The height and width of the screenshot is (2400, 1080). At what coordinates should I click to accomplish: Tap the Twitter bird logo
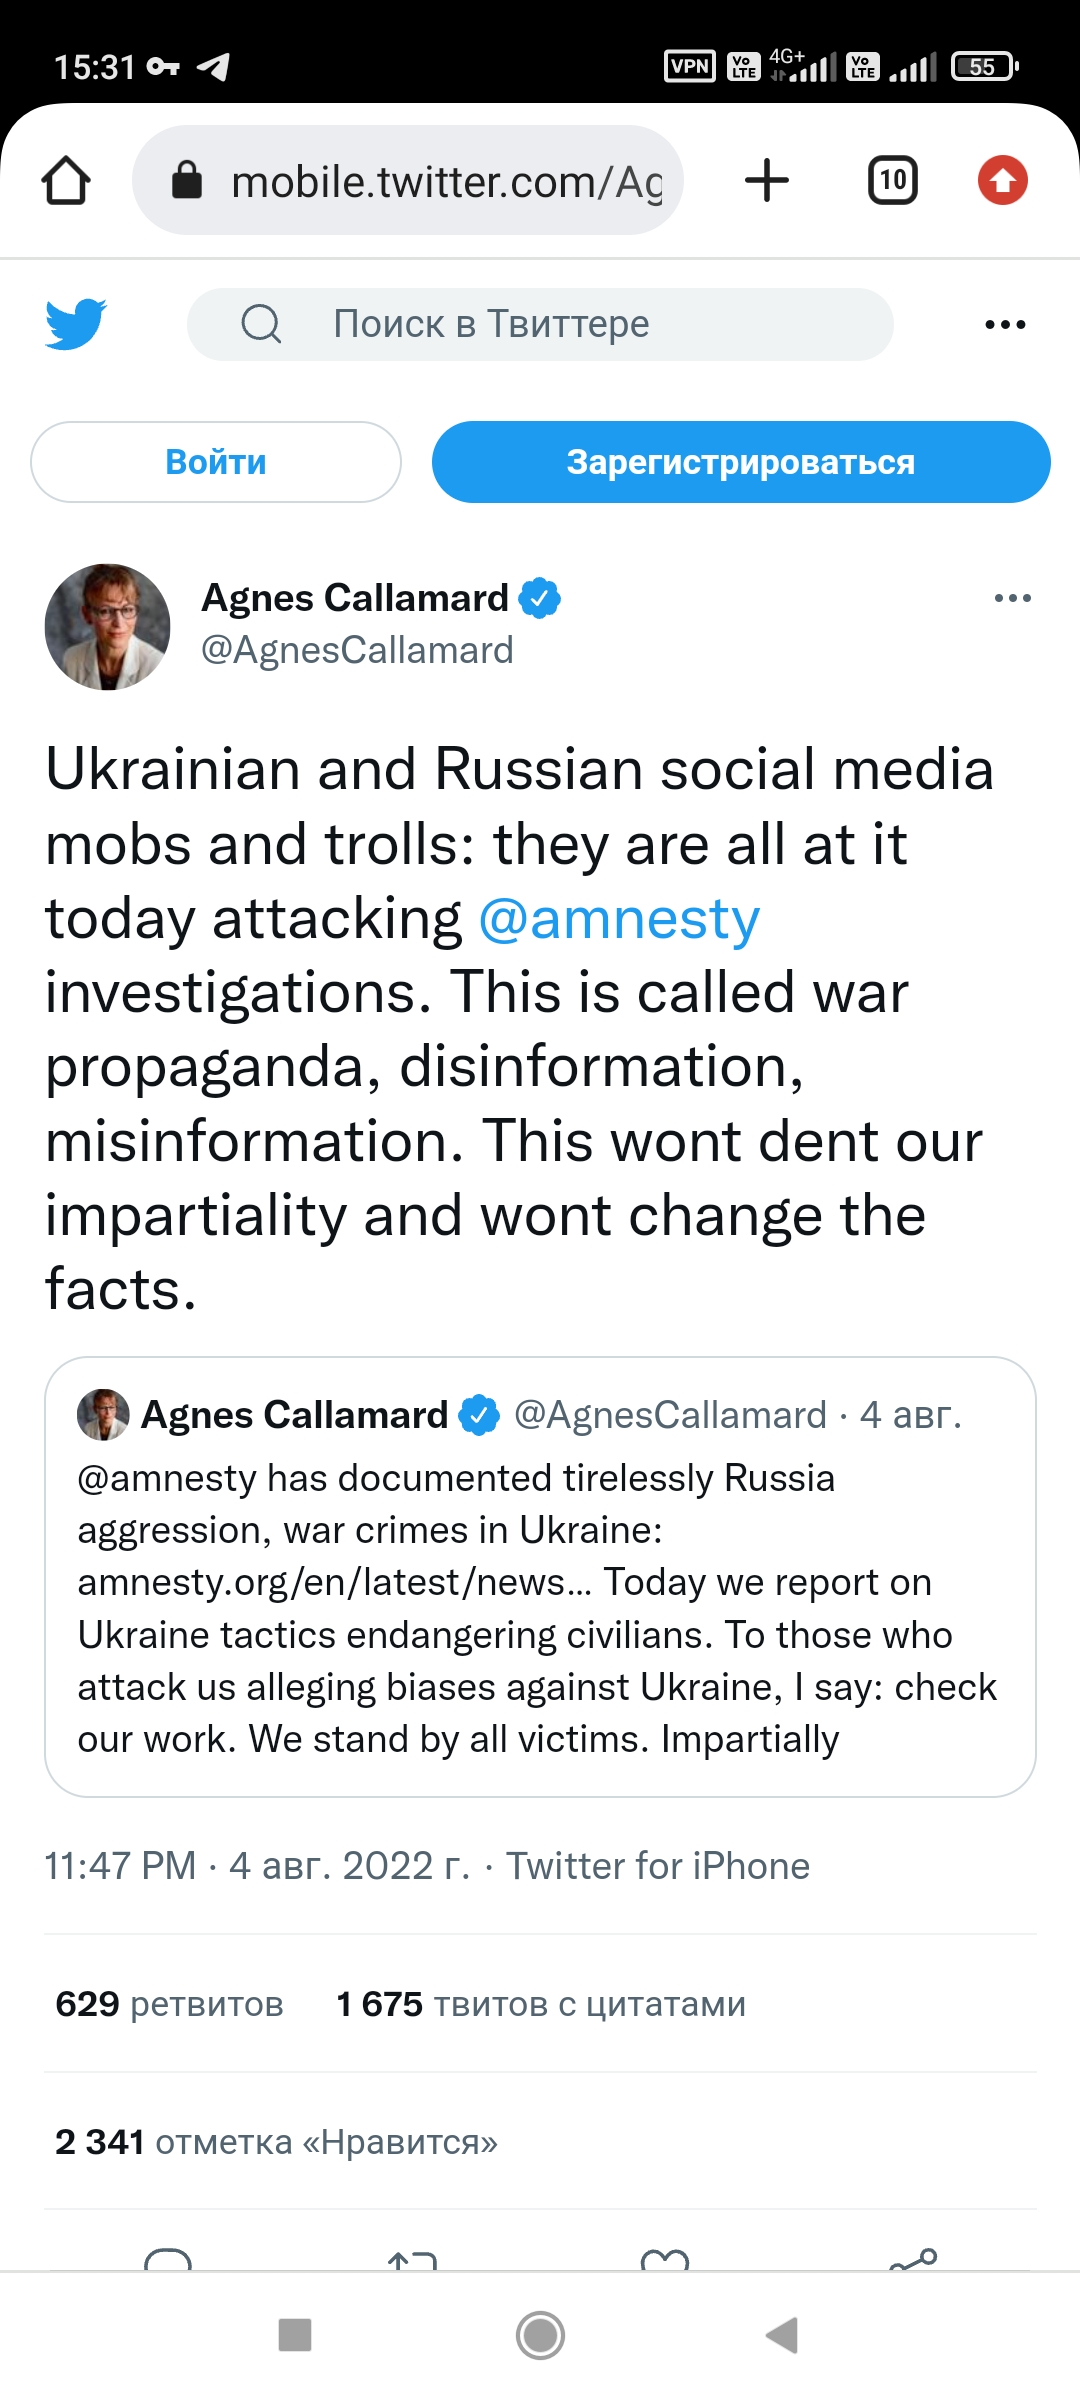[x=76, y=324]
